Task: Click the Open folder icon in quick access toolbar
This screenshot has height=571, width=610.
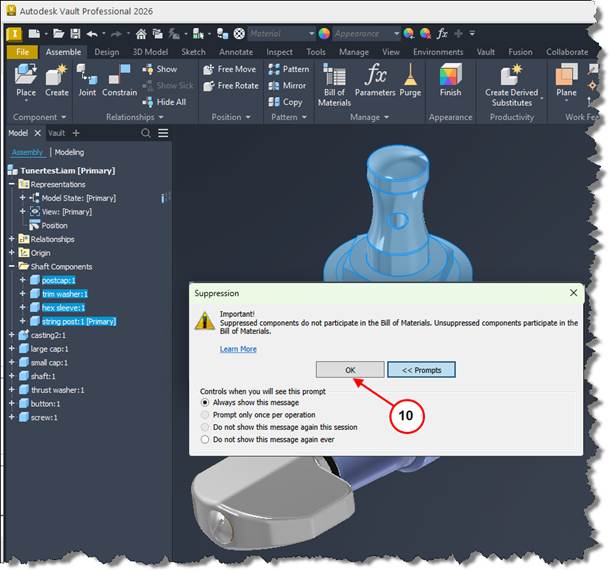Action: pos(58,34)
